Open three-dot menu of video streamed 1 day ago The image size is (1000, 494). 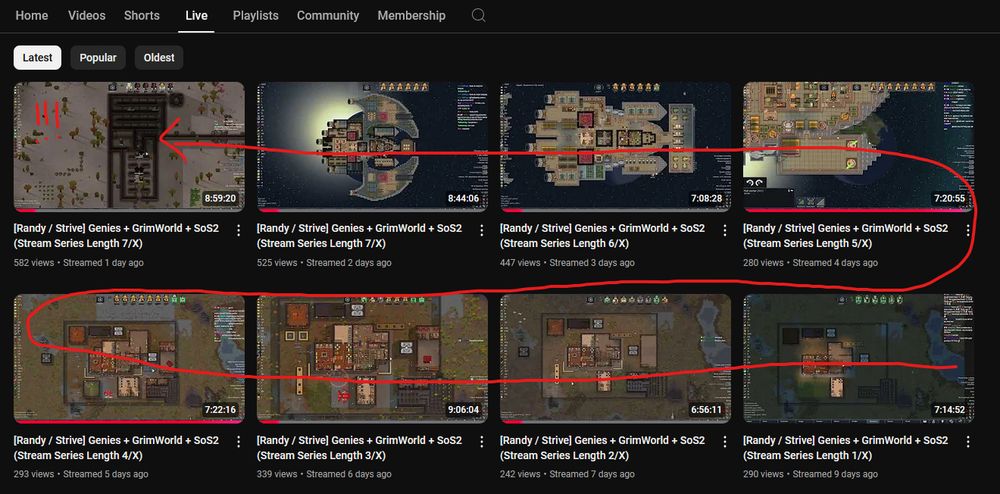(239, 230)
